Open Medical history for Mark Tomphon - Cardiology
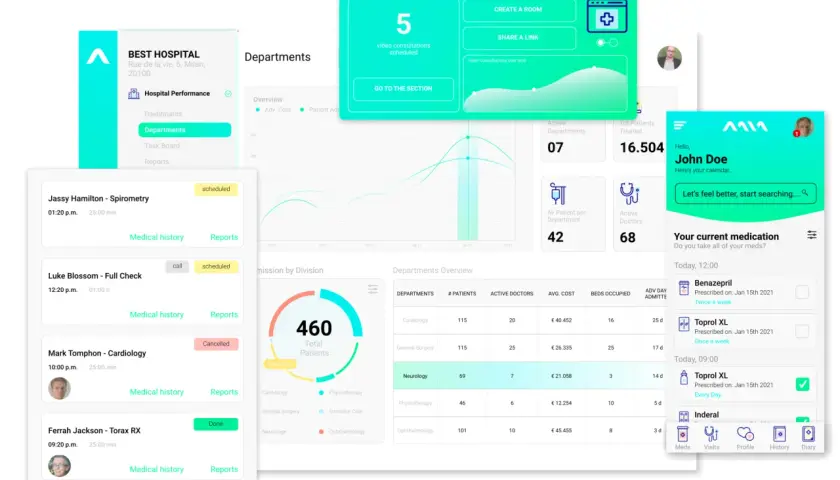The image size is (840, 480). tap(156, 392)
